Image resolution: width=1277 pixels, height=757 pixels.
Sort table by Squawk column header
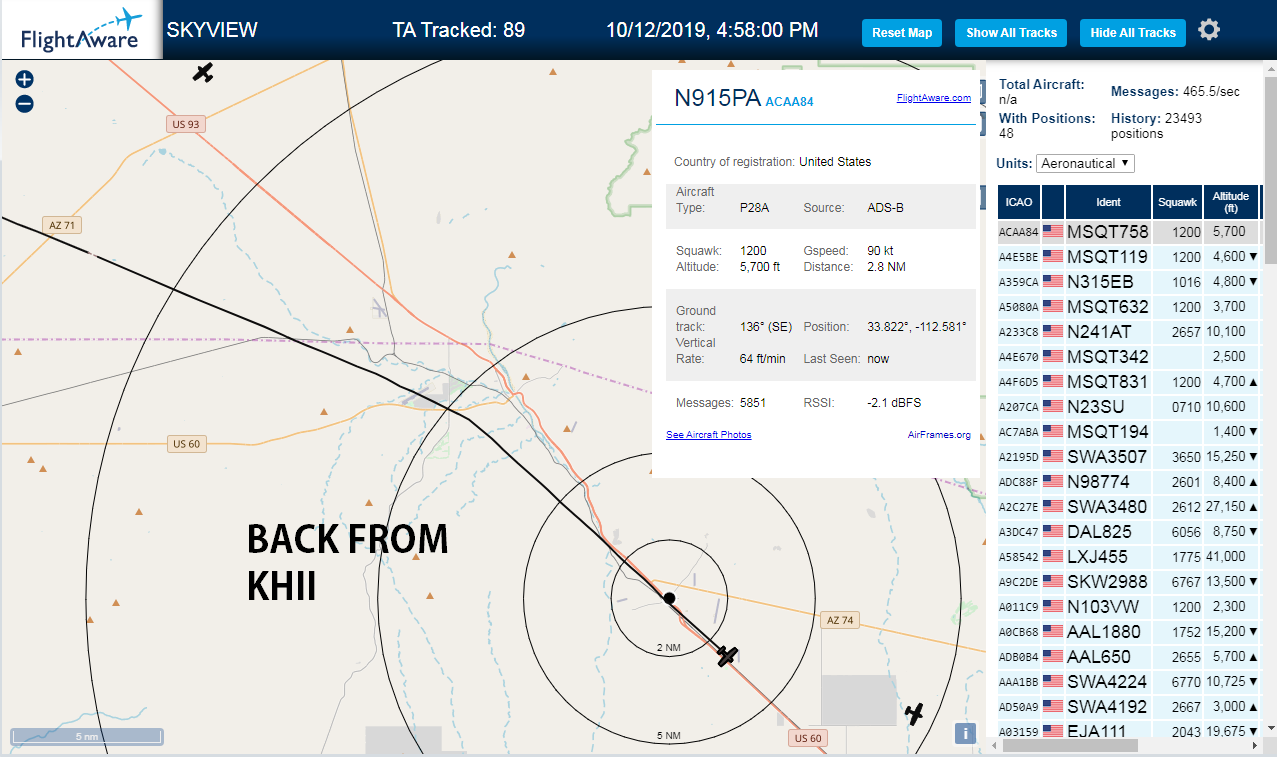[1177, 202]
